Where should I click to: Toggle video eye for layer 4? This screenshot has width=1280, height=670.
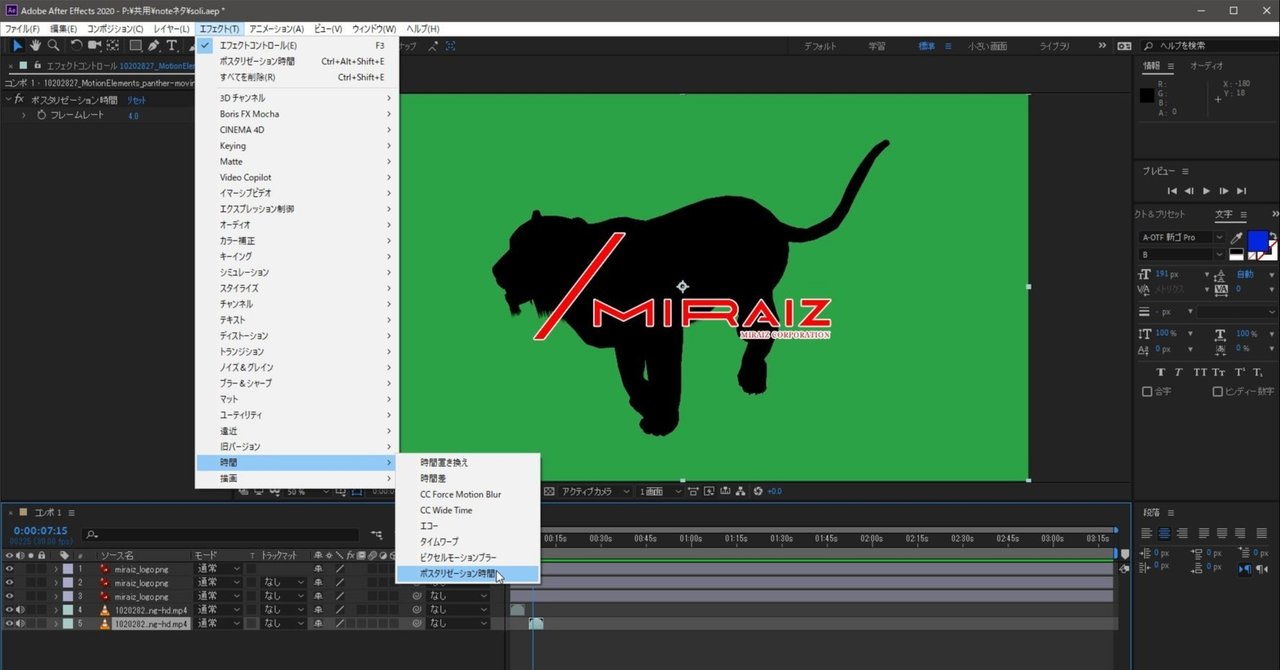10,610
